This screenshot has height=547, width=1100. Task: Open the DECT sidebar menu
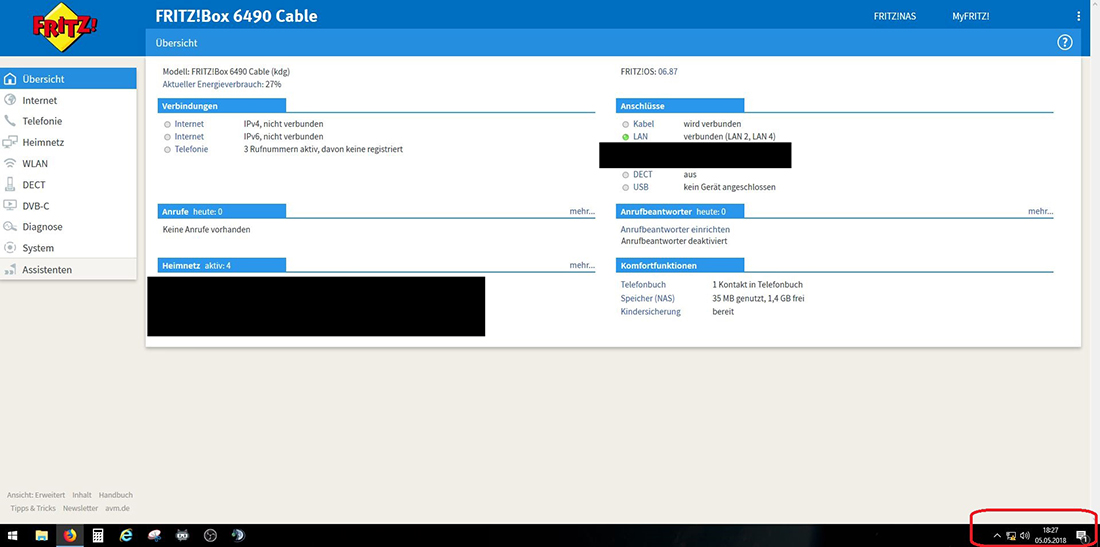click(x=68, y=185)
